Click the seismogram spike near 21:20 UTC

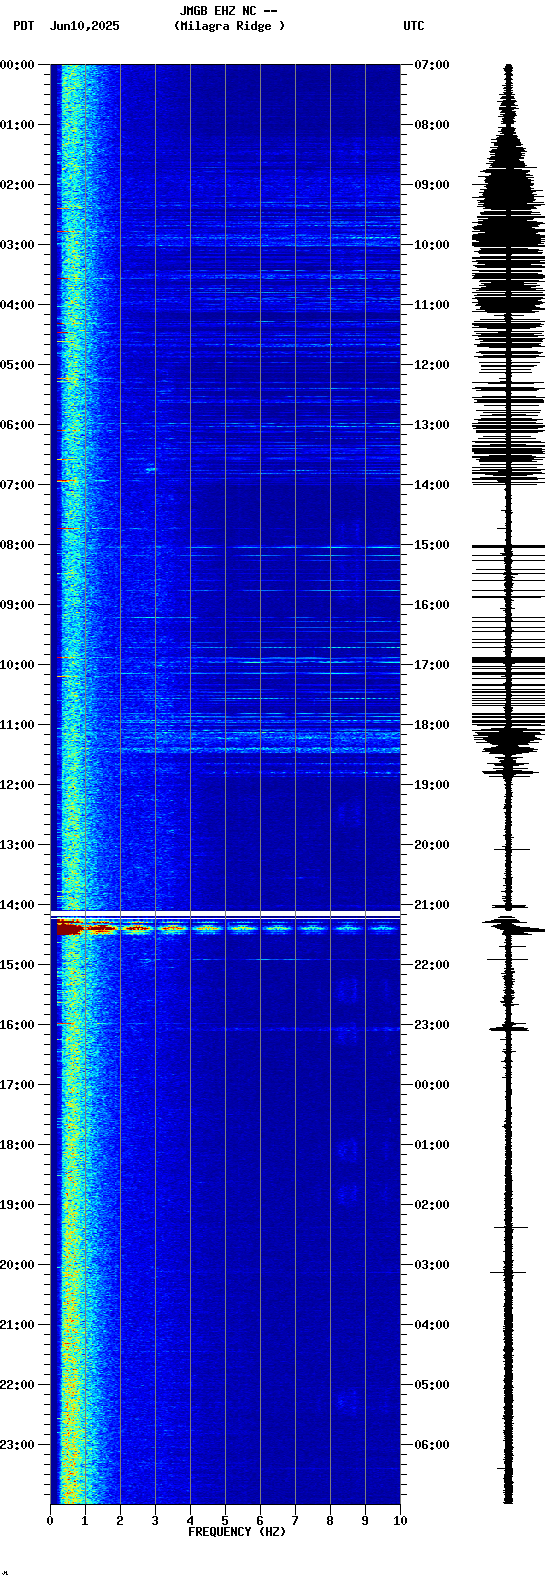(513, 928)
